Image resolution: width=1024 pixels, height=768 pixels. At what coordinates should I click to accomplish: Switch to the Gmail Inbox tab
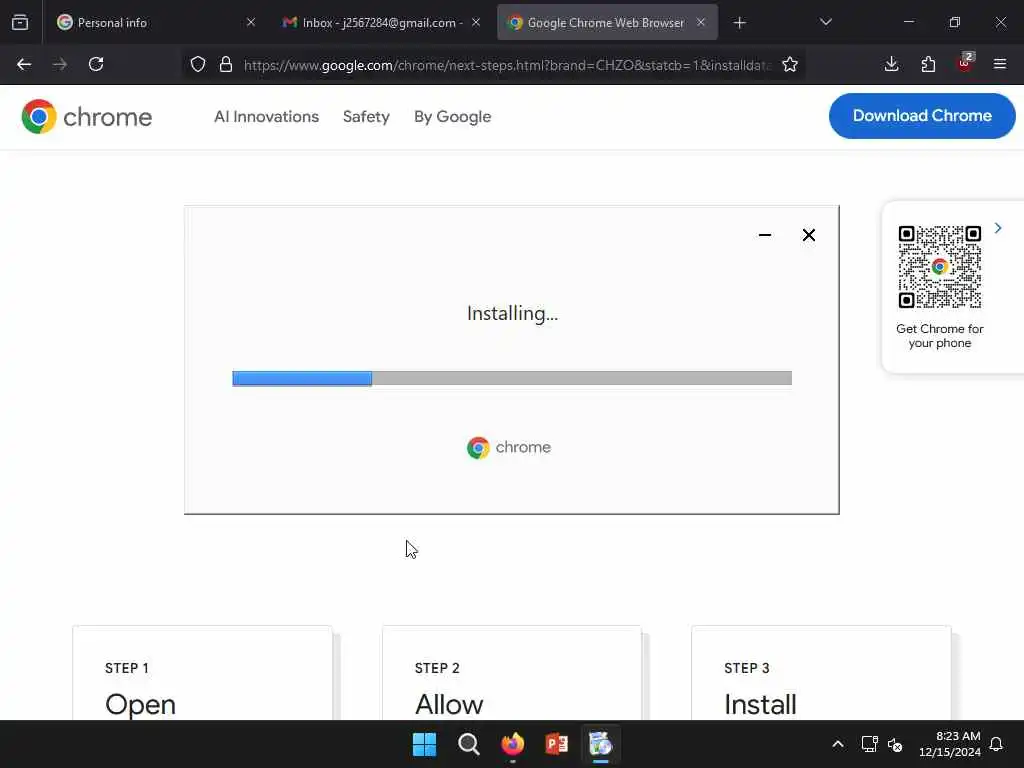pyautogui.click(x=381, y=22)
